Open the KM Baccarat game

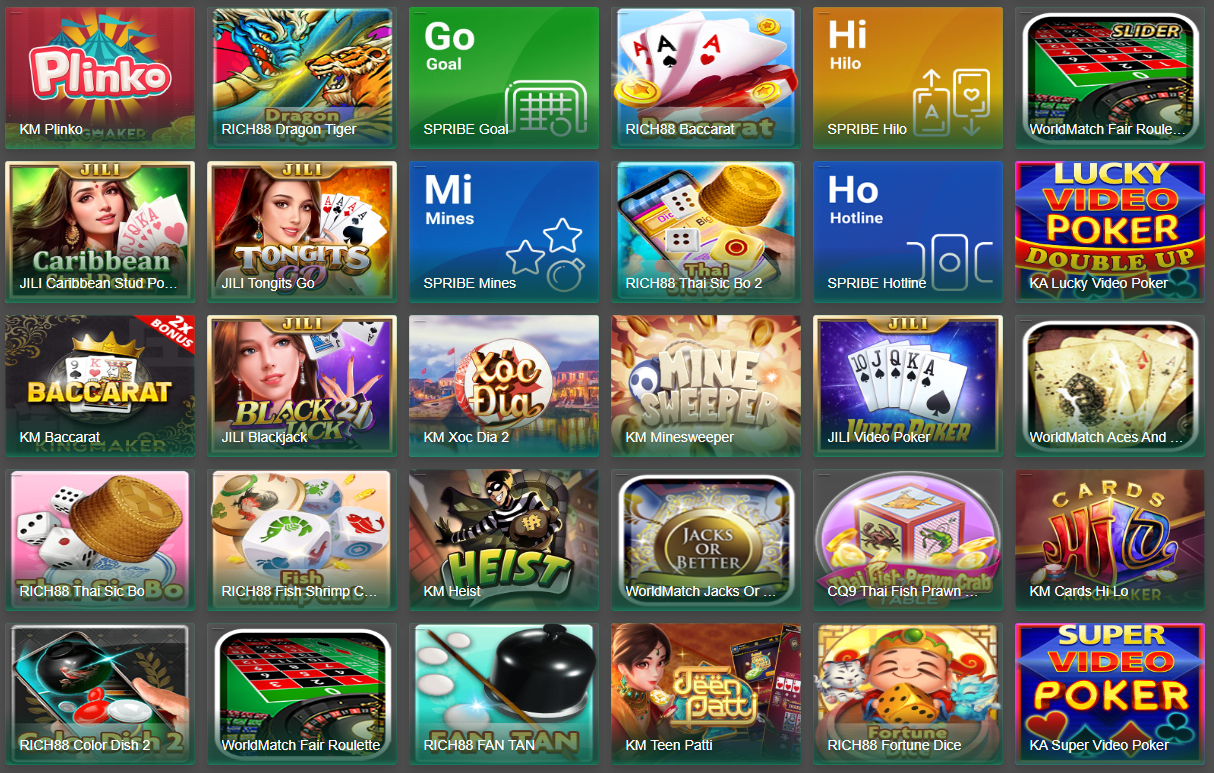click(99, 386)
